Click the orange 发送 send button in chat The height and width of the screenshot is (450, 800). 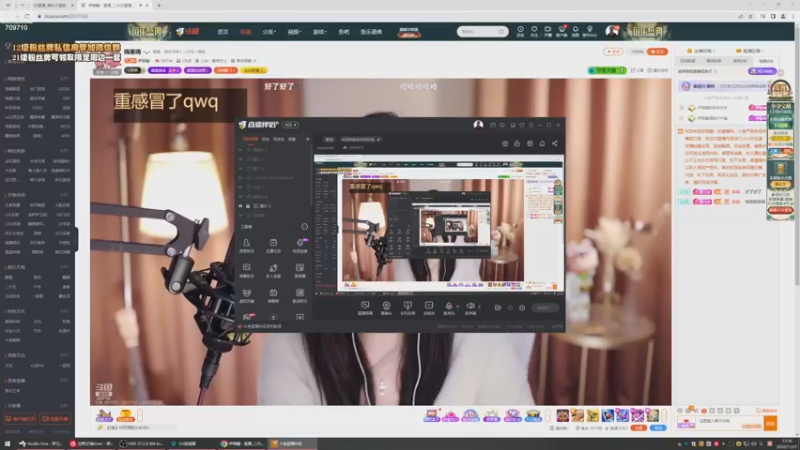coord(770,423)
